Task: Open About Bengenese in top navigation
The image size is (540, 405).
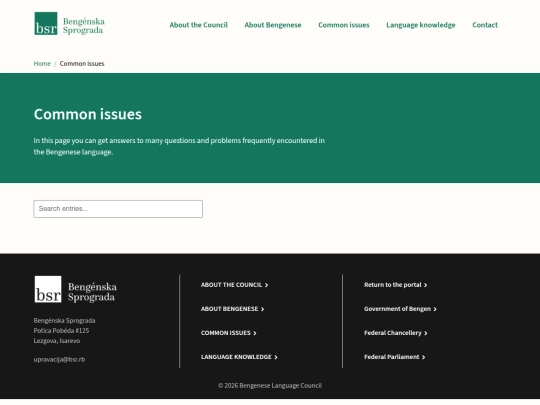Action: [x=273, y=25]
